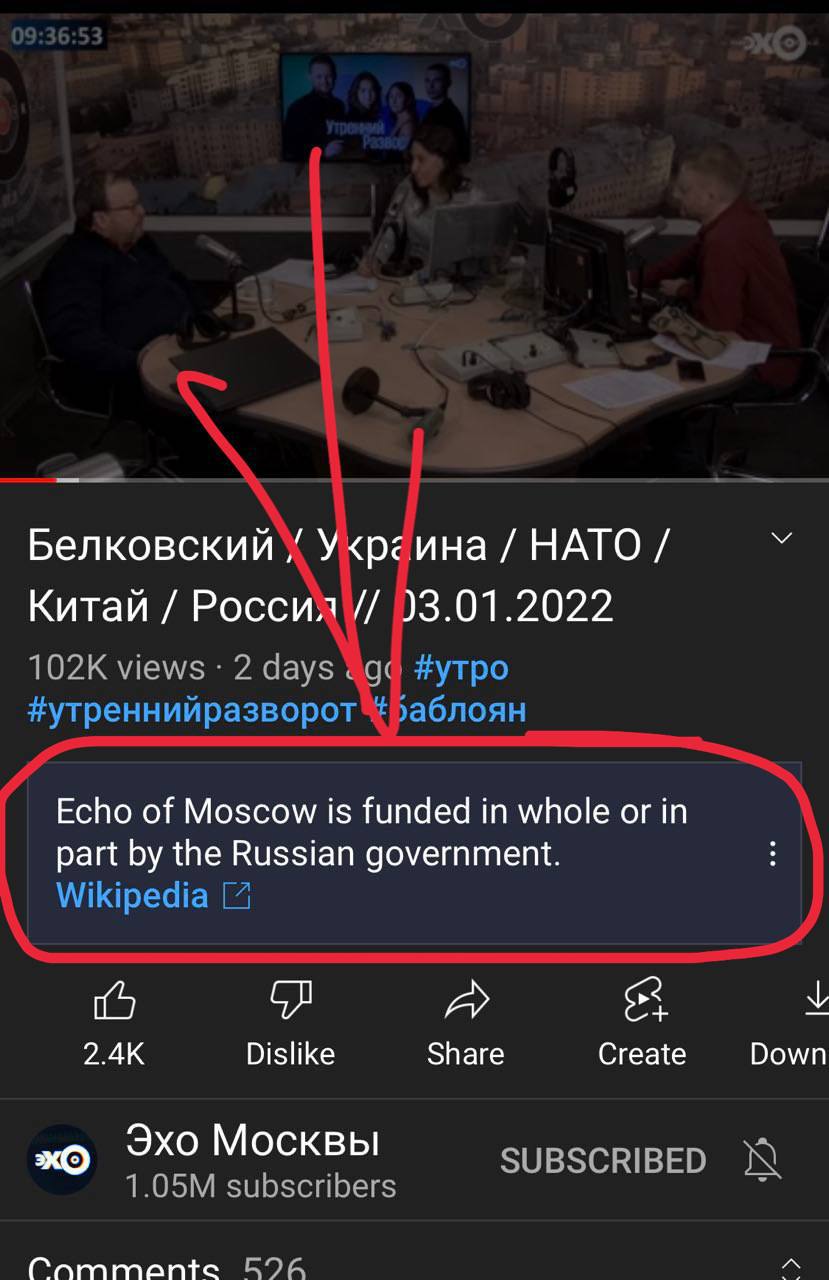Tap the Download arrow icon
The width and height of the screenshot is (829, 1280).
click(x=816, y=1001)
